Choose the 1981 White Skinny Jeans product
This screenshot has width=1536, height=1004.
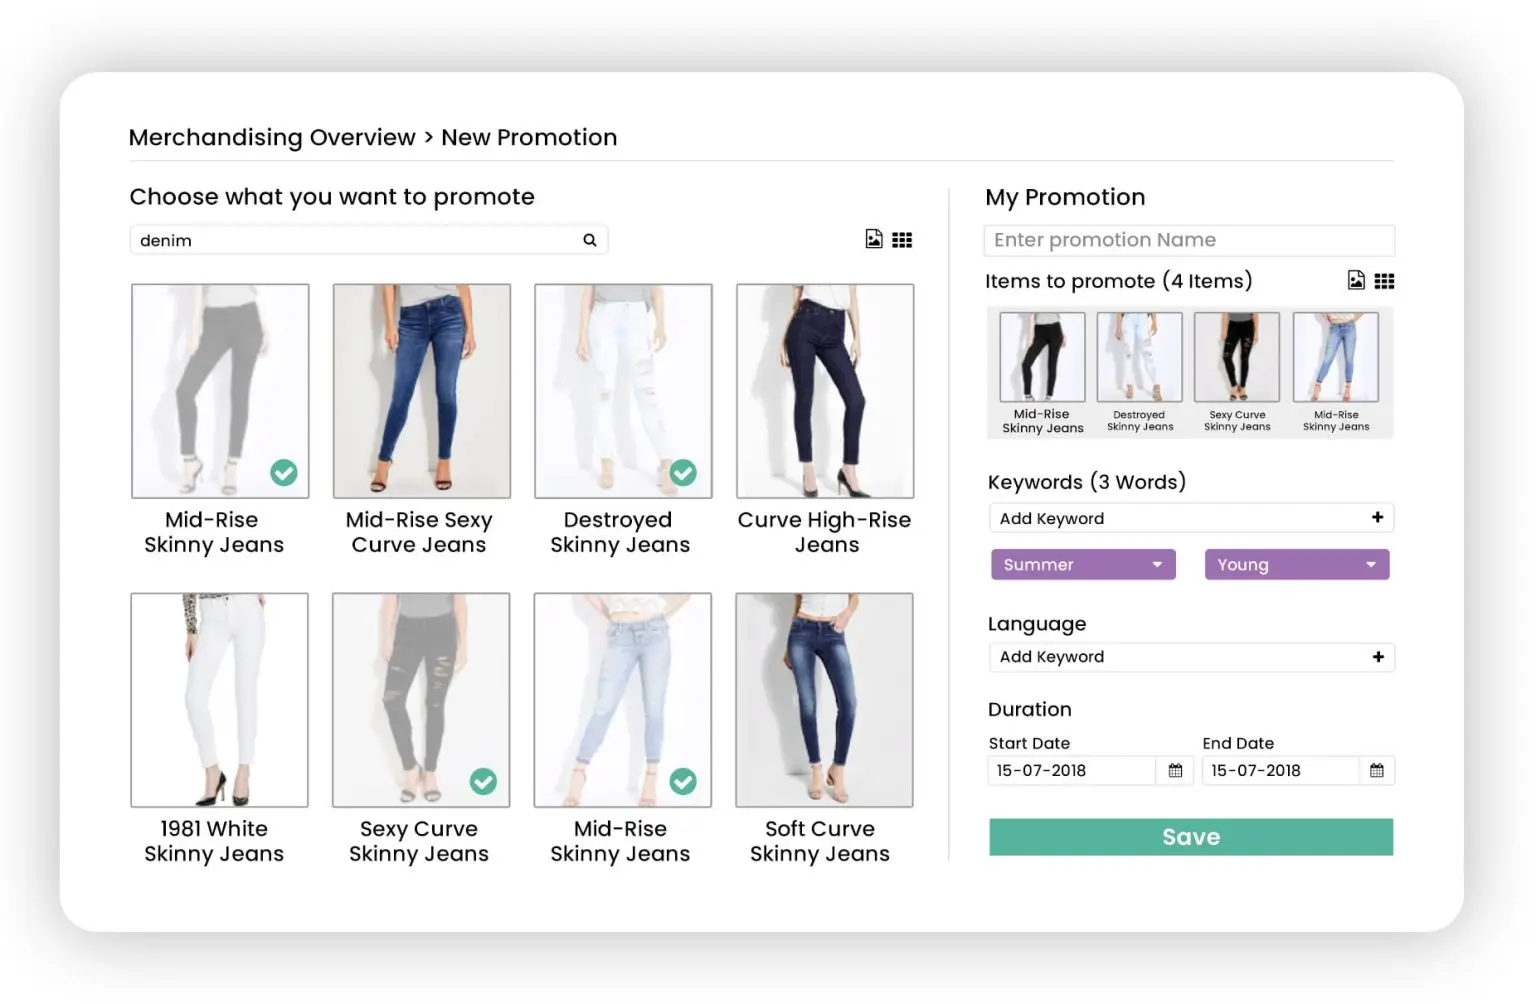click(219, 700)
